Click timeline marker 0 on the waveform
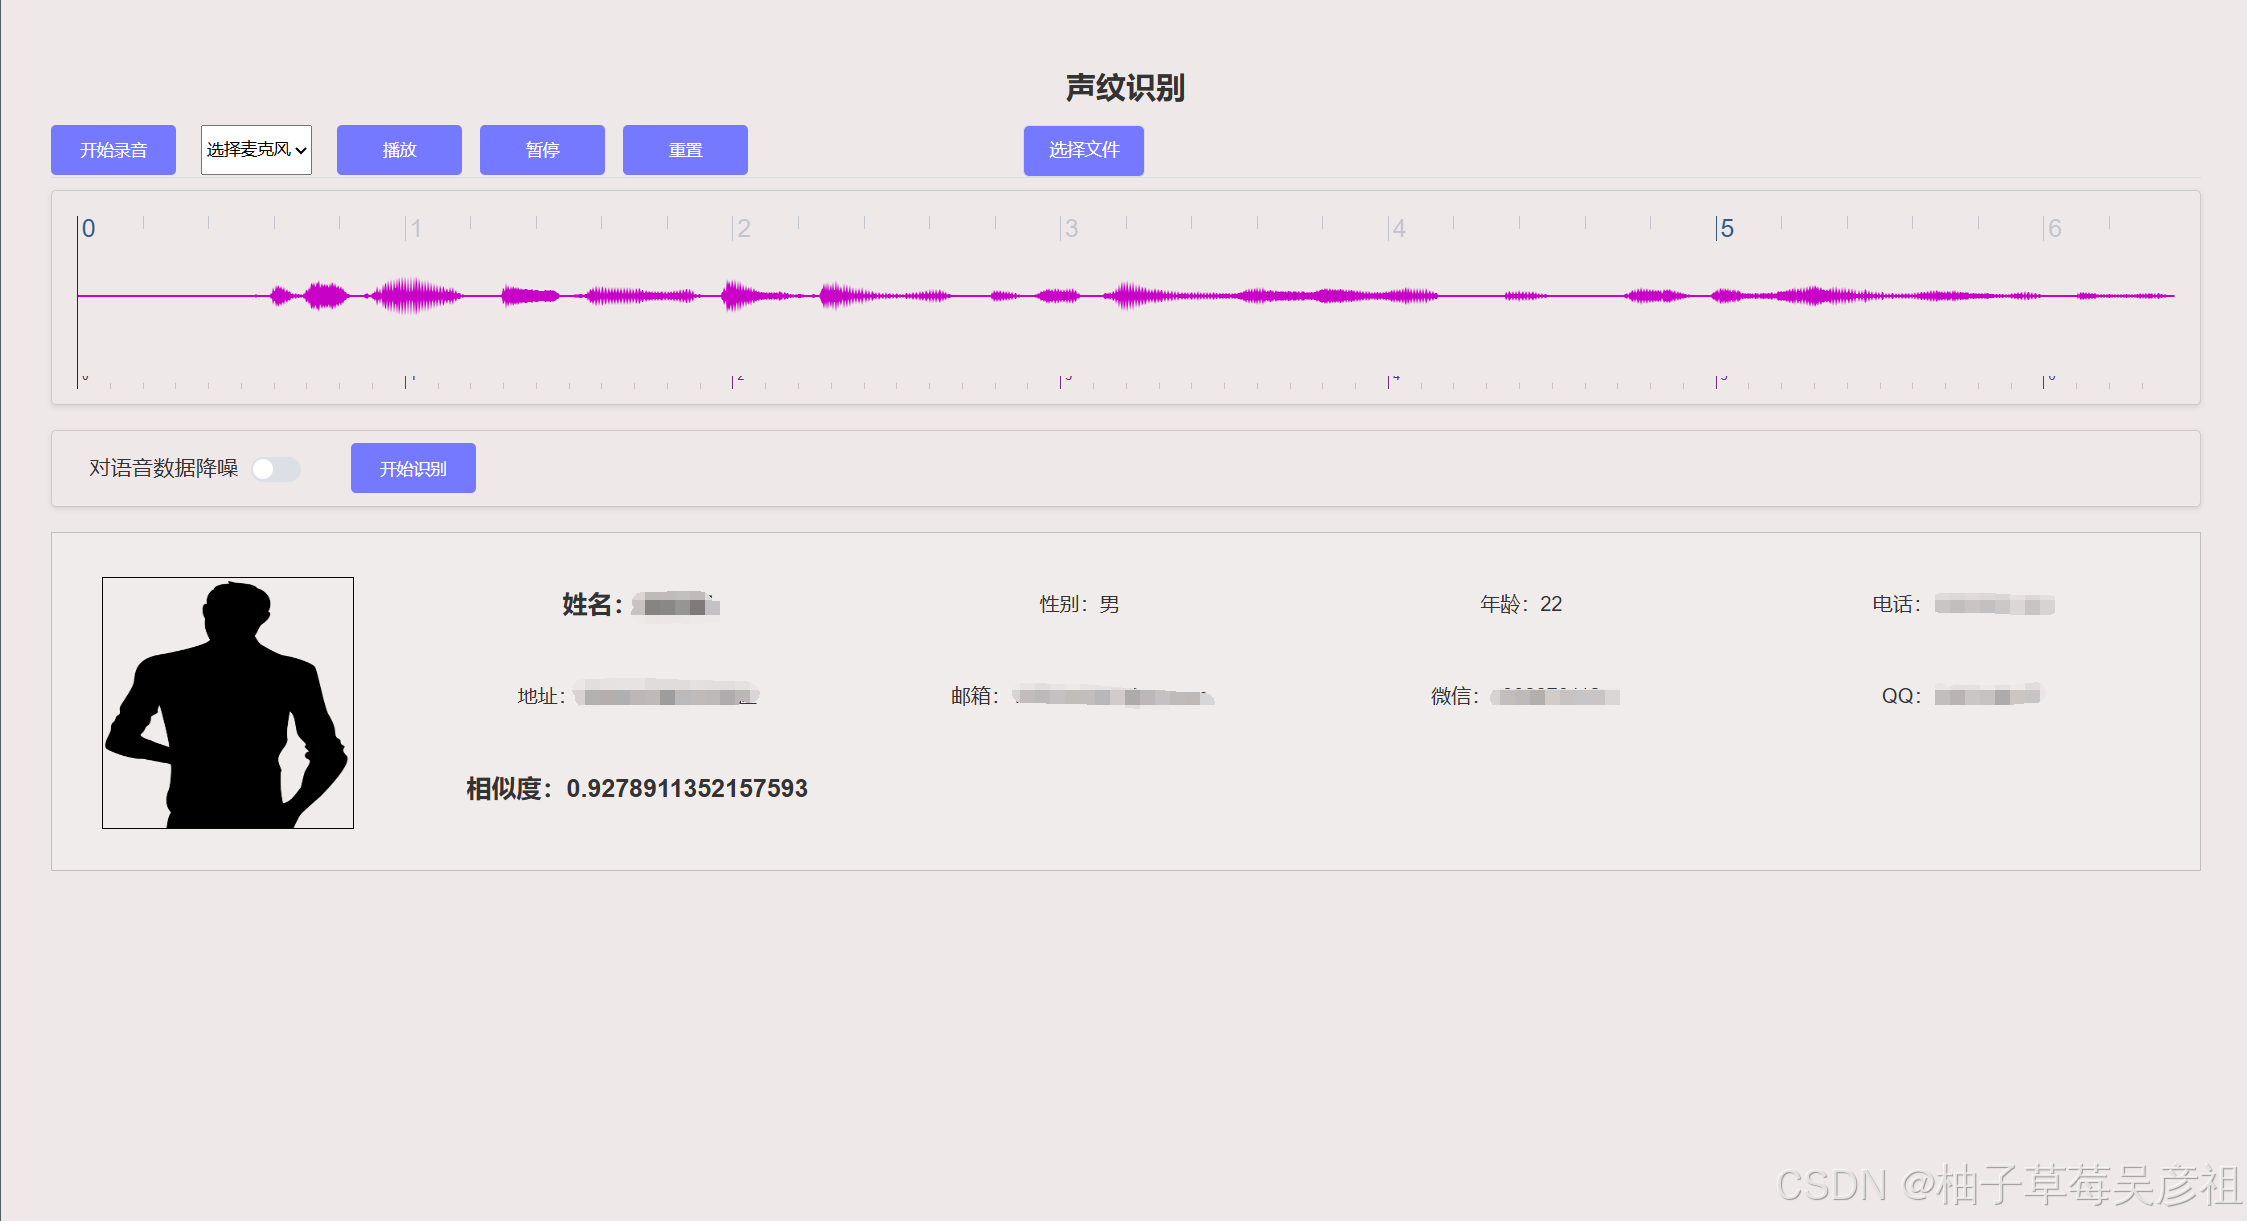 pos(88,229)
